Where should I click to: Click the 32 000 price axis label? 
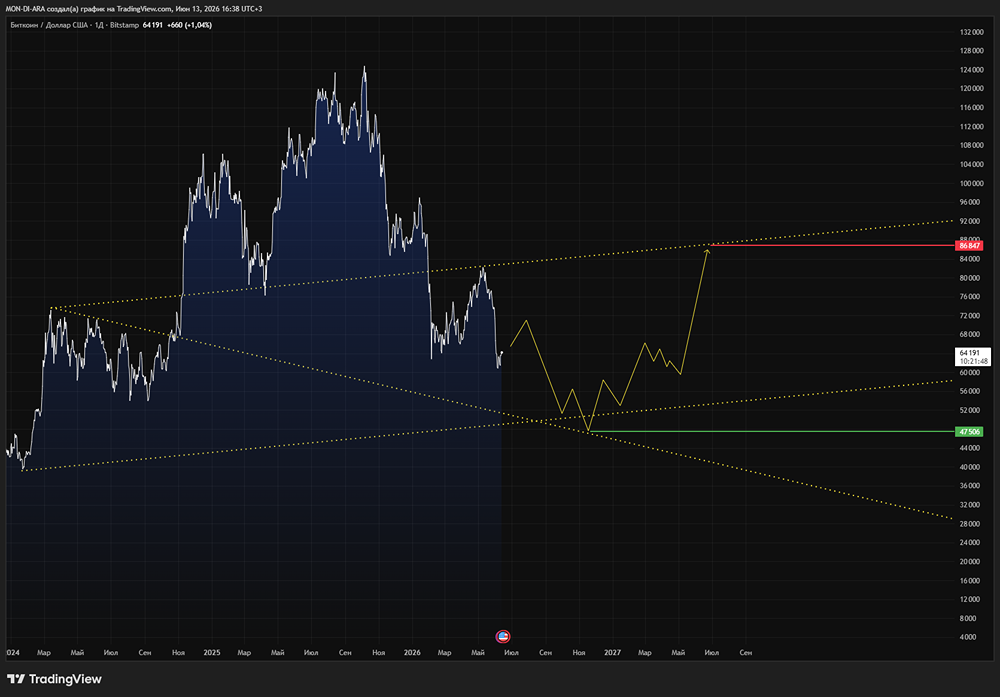click(x=969, y=504)
